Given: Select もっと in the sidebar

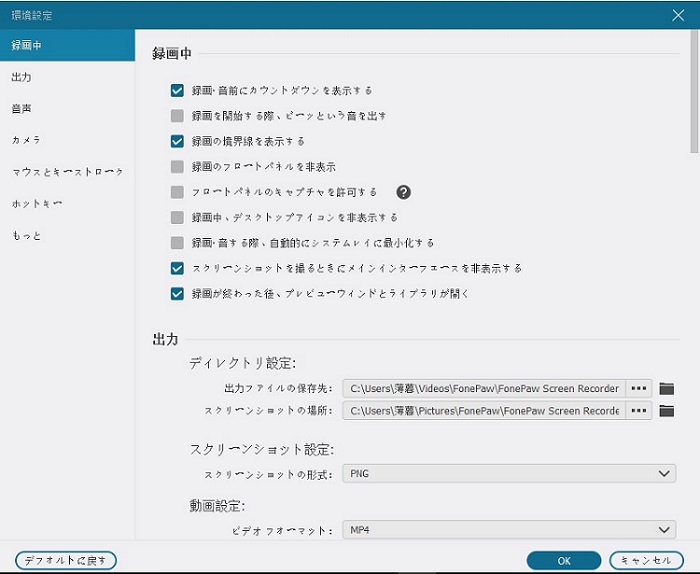Looking at the screenshot, I should (67, 236).
